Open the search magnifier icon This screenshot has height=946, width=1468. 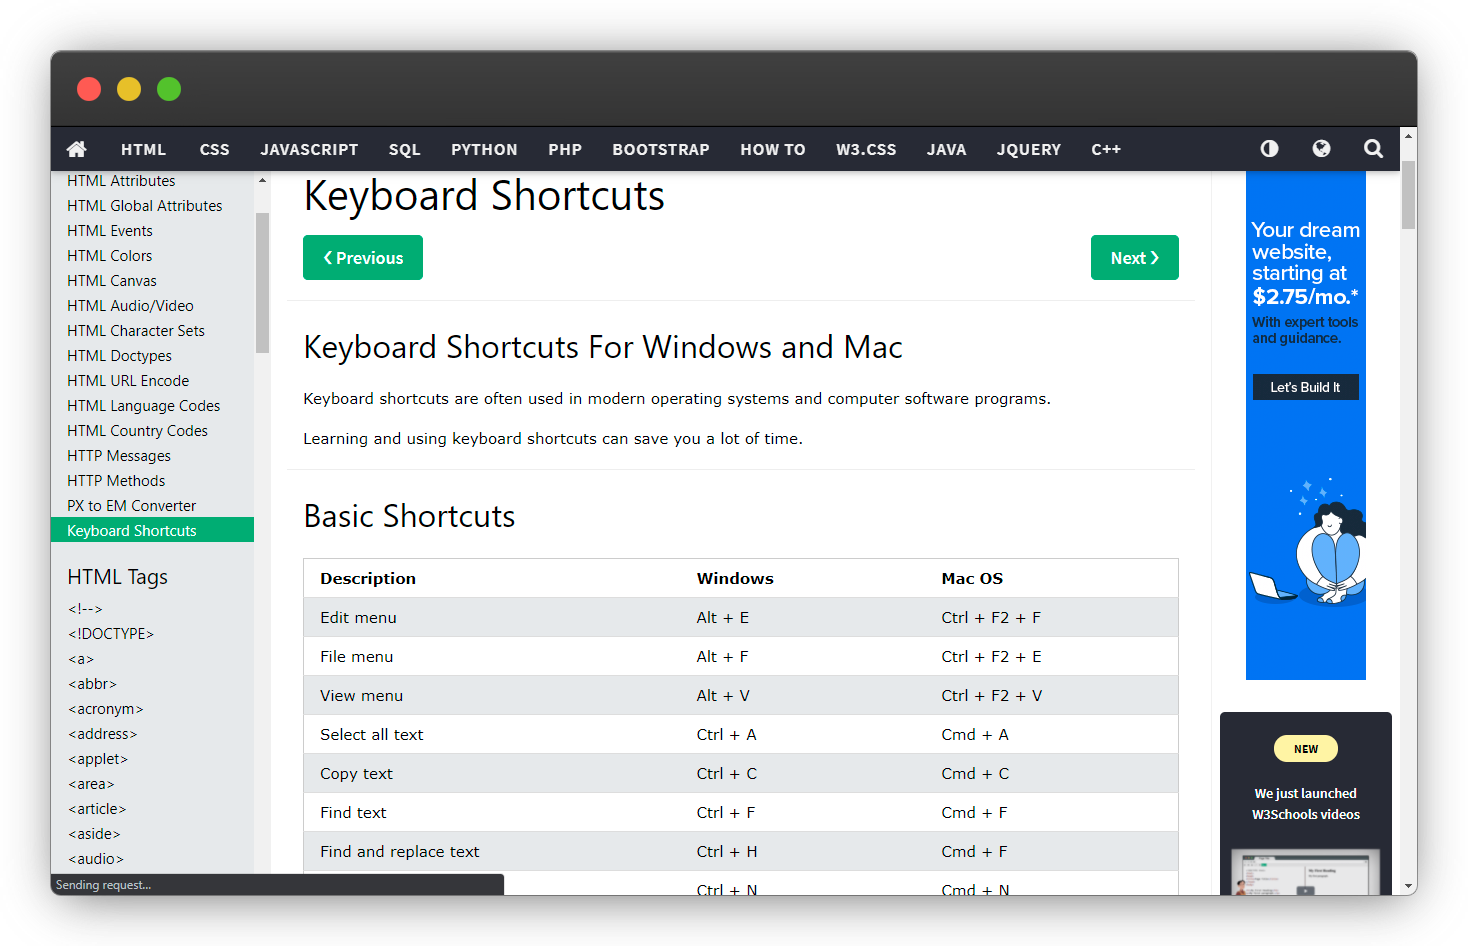click(x=1373, y=148)
